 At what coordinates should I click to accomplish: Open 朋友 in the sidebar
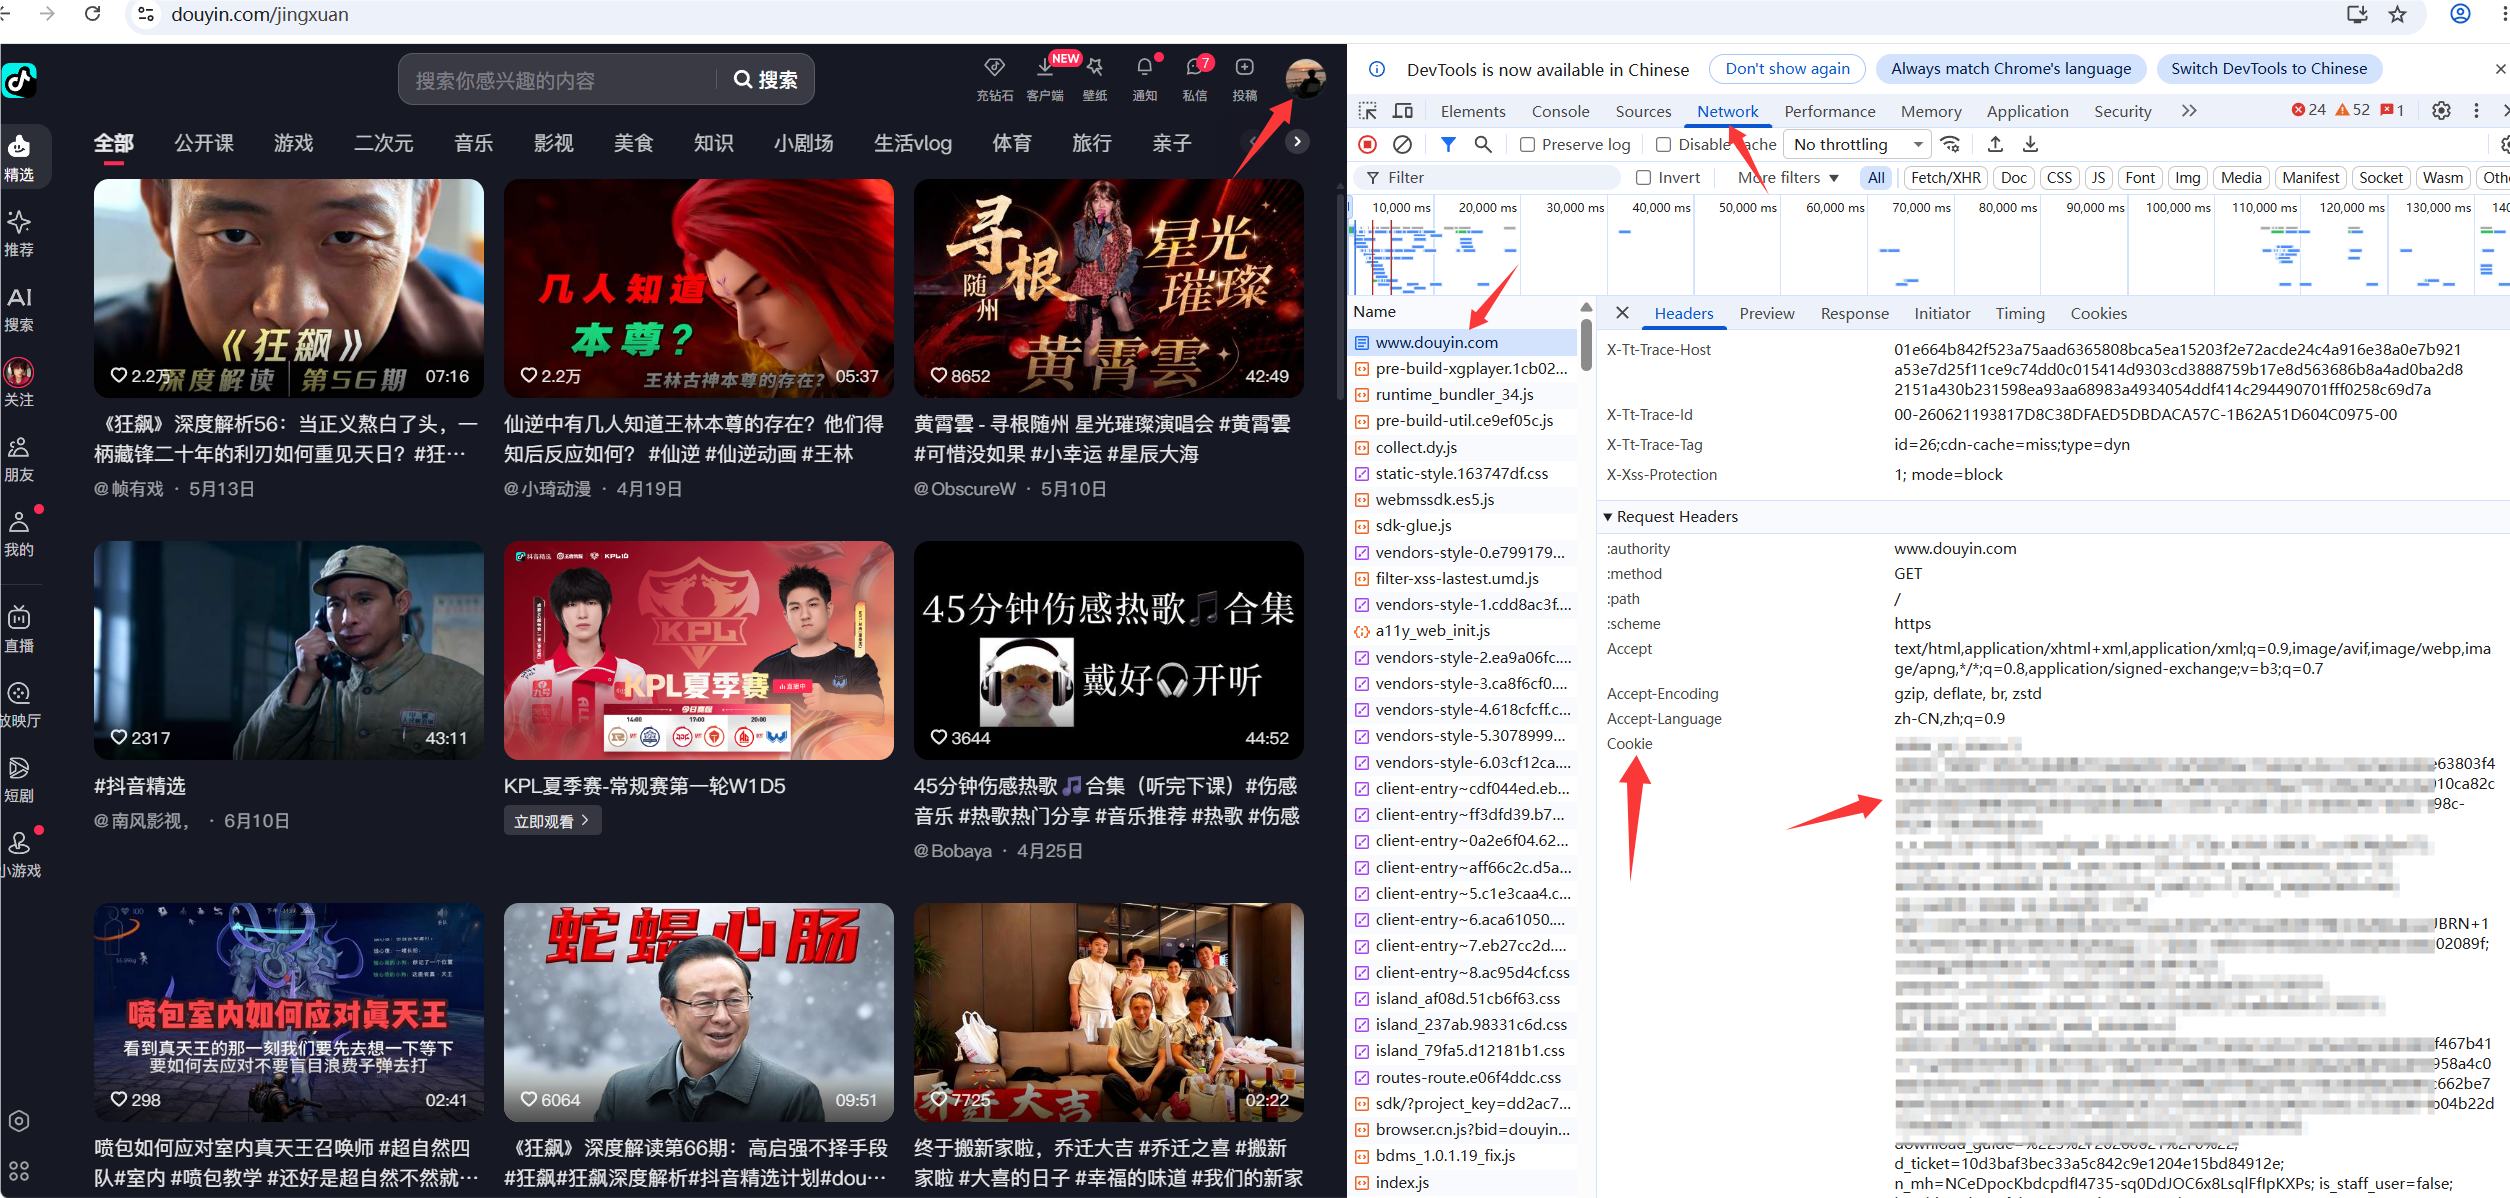coord(19,458)
